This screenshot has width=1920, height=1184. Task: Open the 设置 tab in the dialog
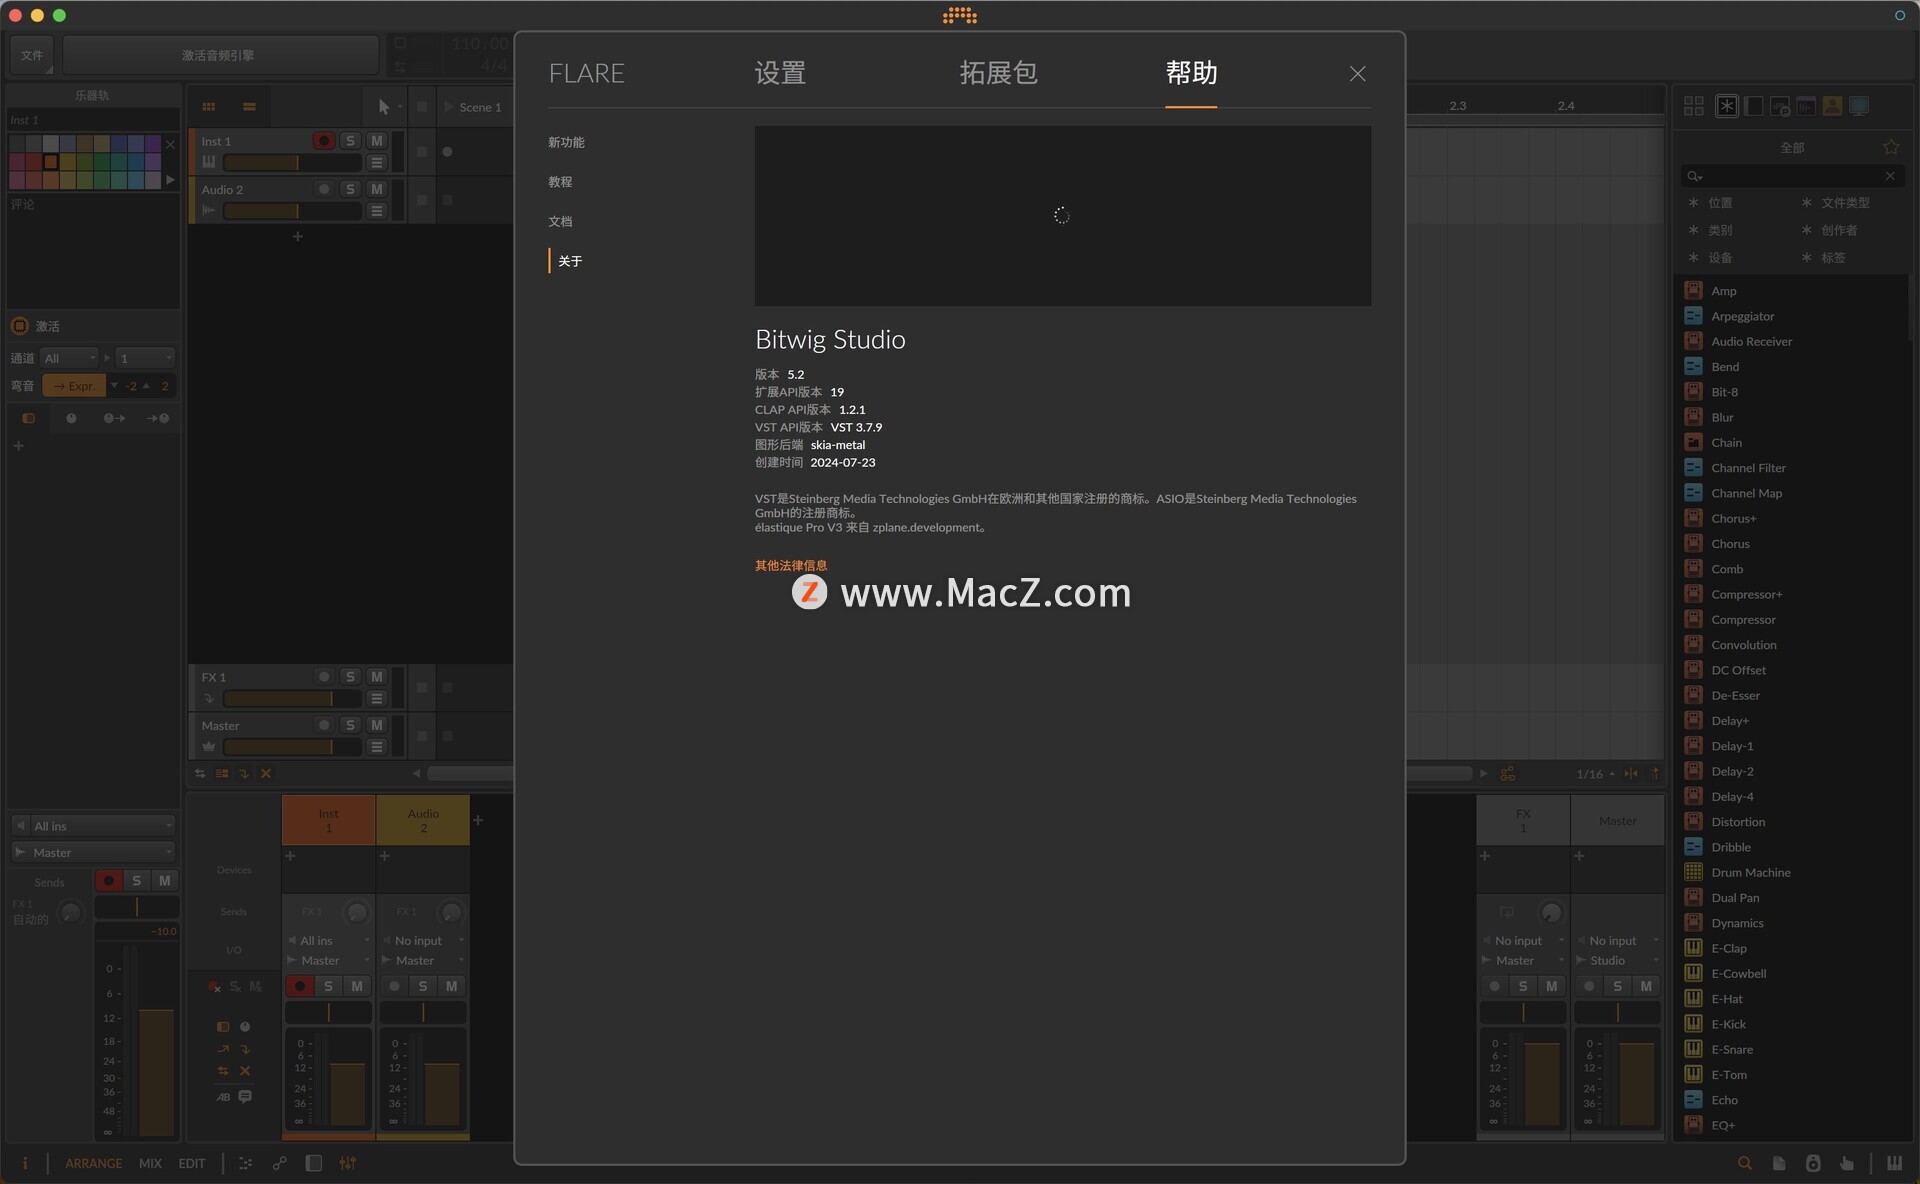(780, 73)
